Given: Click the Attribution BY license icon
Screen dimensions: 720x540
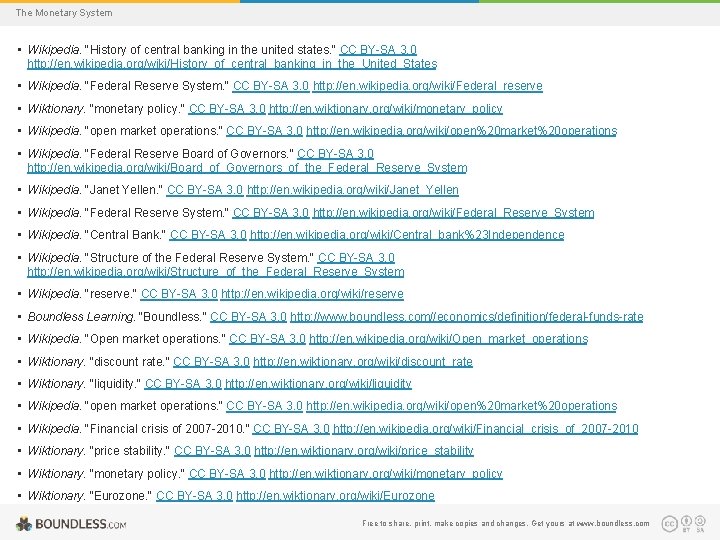Looking at the screenshot, I should pyautogui.click(x=686, y=523).
